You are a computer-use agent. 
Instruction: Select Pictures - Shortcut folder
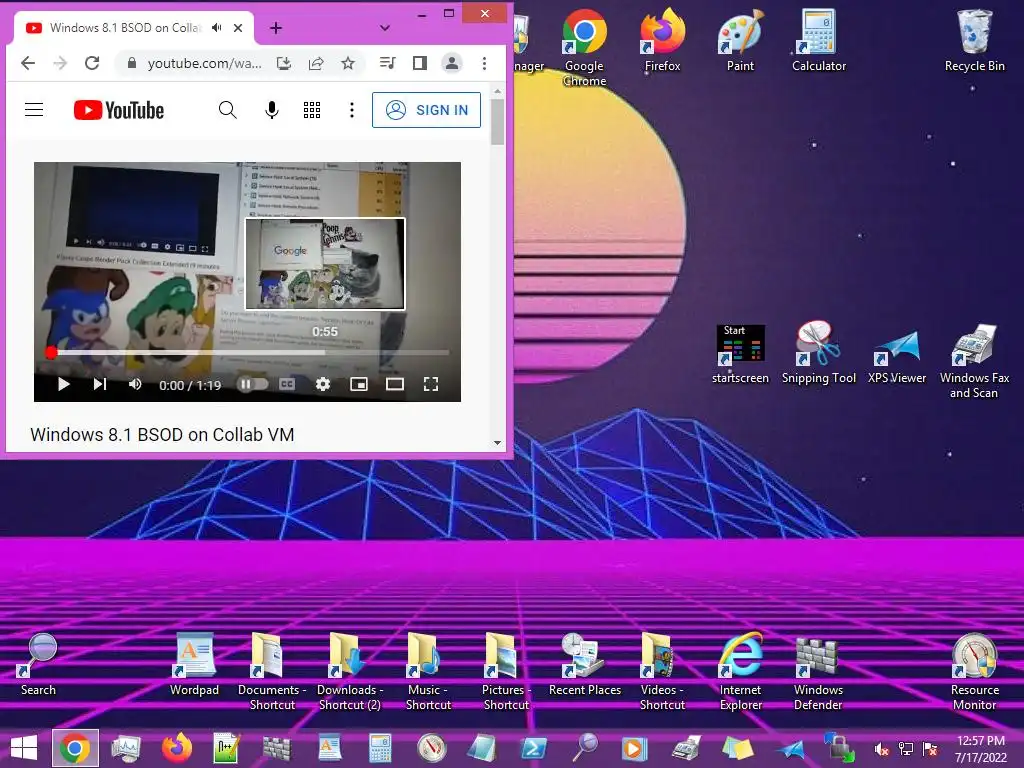point(506,672)
